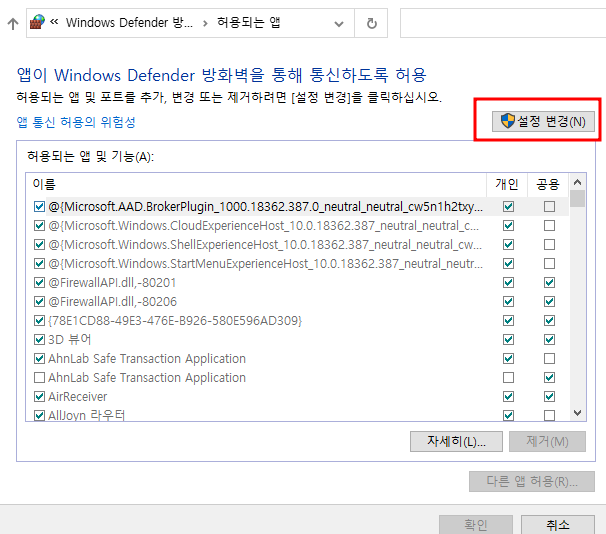Viewport: 606px width, 534px height.
Task: Select @{Microsoft.Windows.ShellExperienceHost row text
Action: click(265, 245)
